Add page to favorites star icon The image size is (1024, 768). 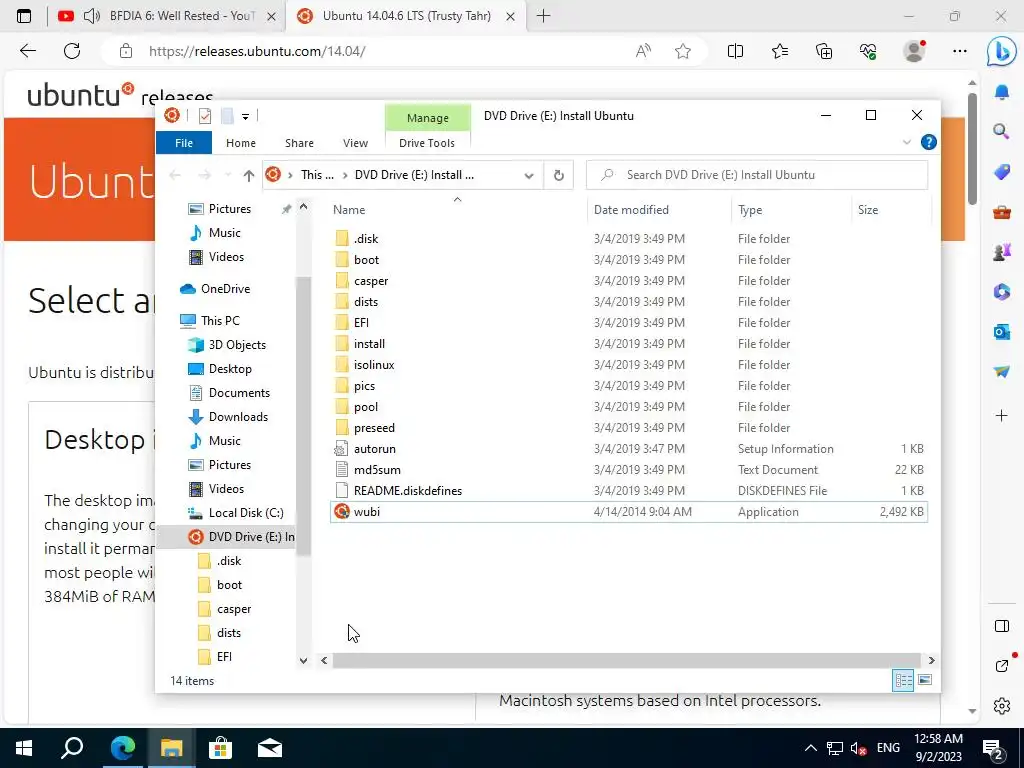click(683, 51)
